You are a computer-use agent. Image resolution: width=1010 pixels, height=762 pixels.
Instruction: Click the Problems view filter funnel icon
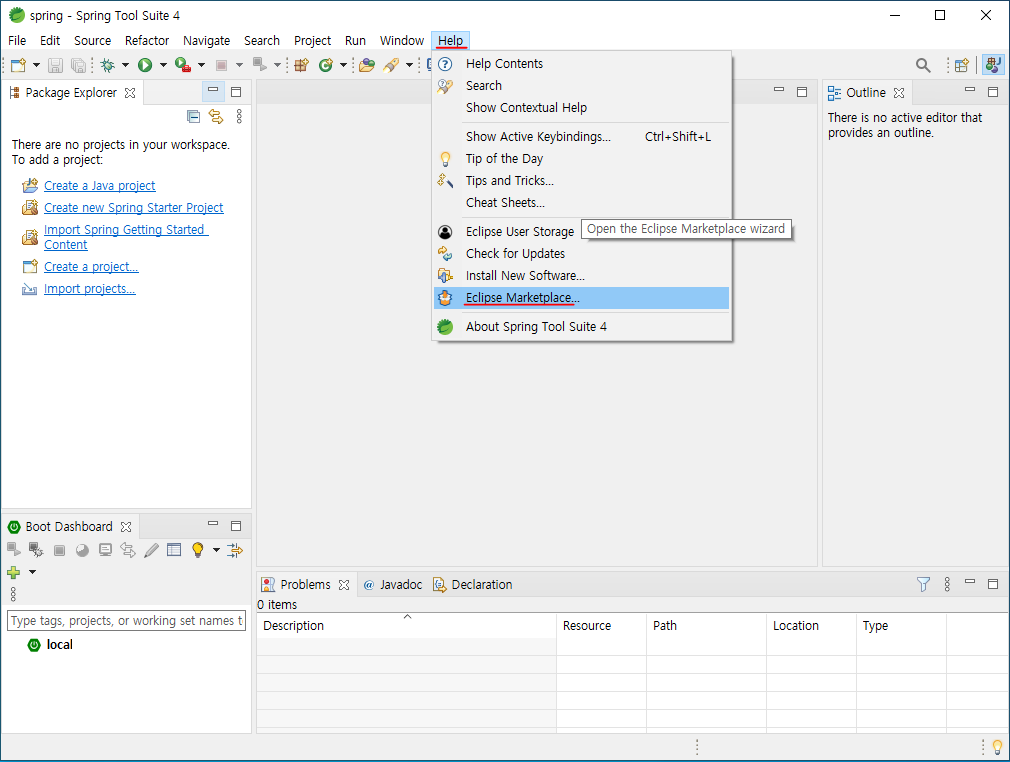(923, 584)
